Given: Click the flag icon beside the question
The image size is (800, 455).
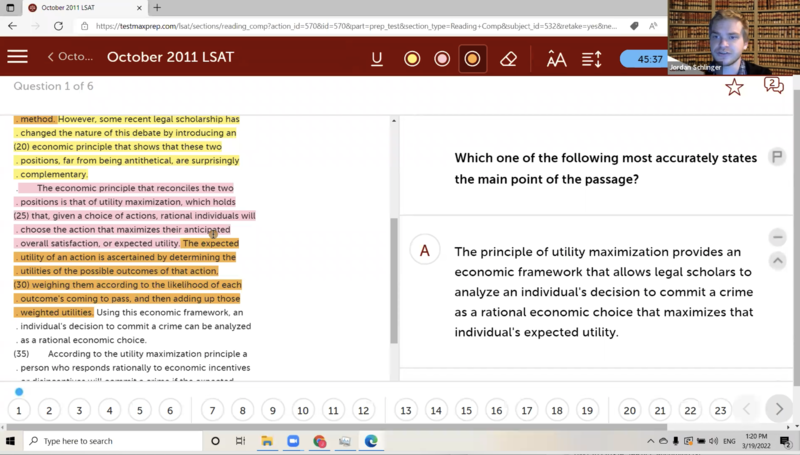Looking at the screenshot, I should point(777,157).
